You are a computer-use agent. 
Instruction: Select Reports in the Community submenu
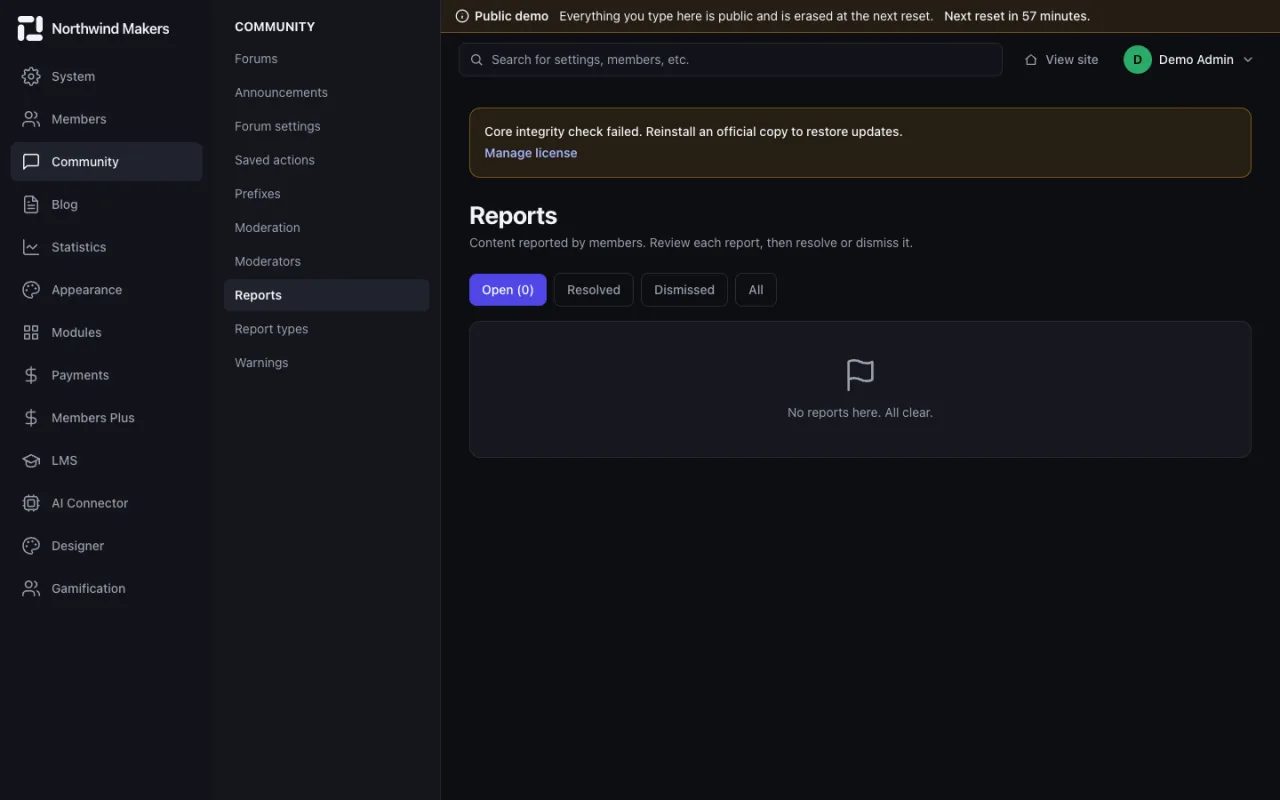pyautogui.click(x=326, y=295)
